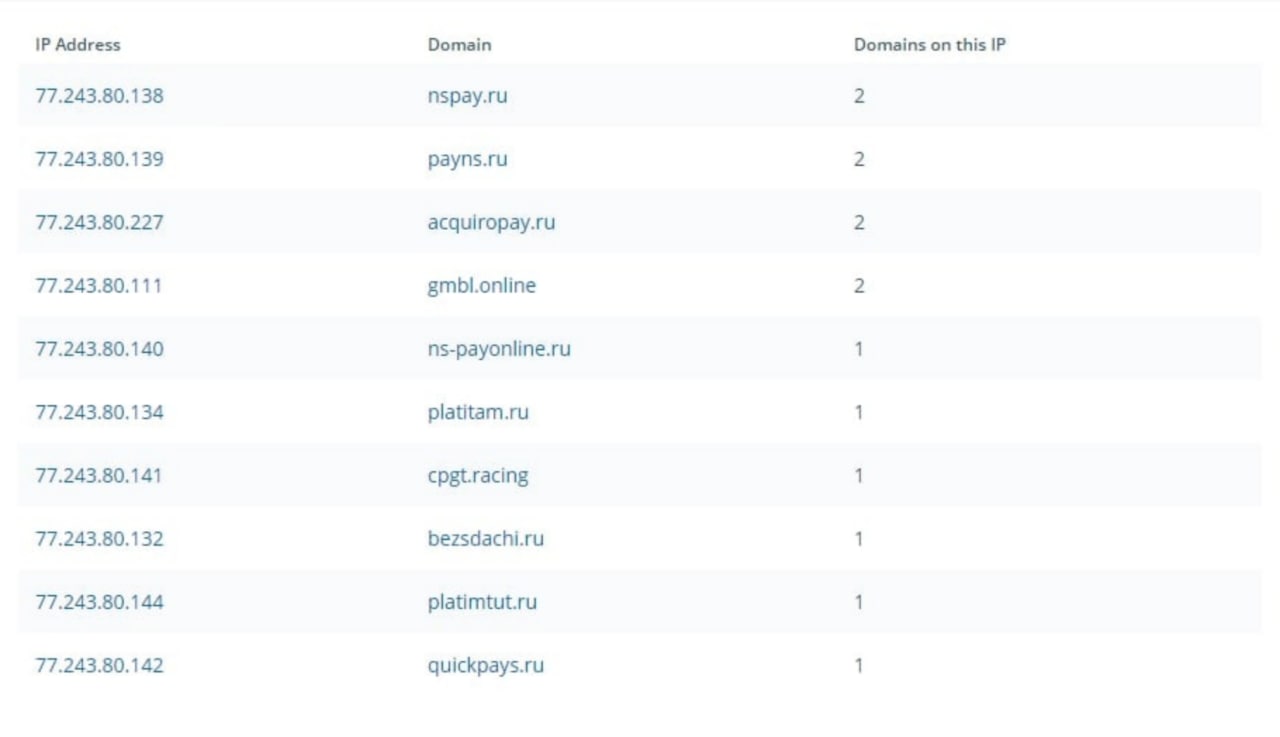Image resolution: width=1280 pixels, height=737 pixels.
Task: Open IP address 77.243.80.140
Action: coord(99,349)
